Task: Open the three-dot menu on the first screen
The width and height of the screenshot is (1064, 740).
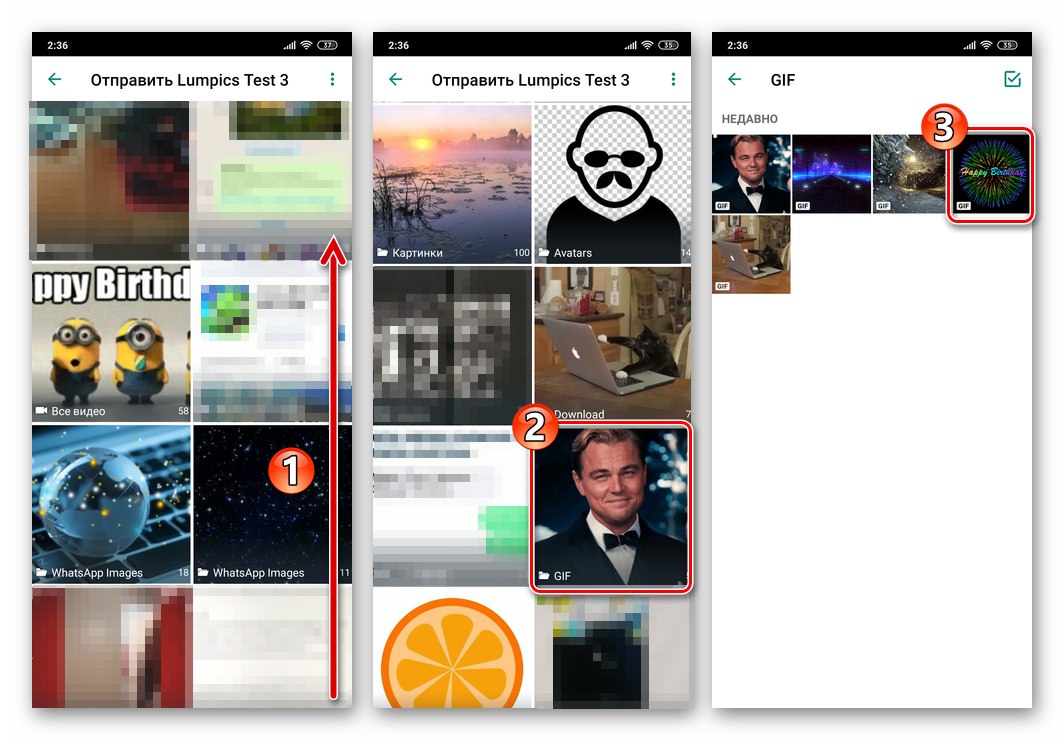Action: (x=332, y=80)
